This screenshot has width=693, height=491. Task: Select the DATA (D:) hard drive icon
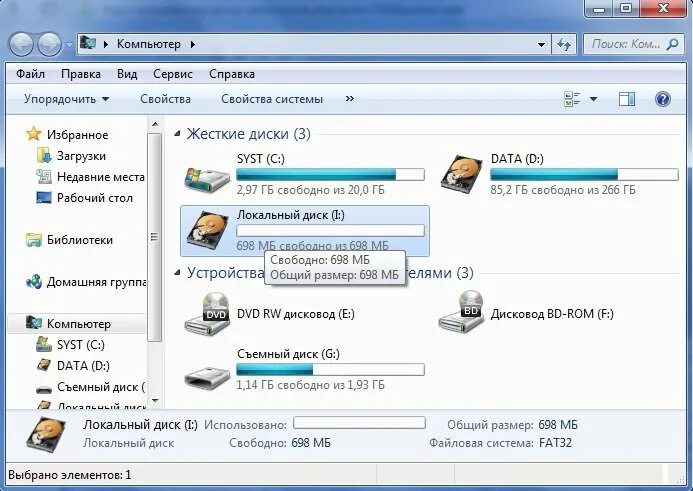[x=462, y=174]
